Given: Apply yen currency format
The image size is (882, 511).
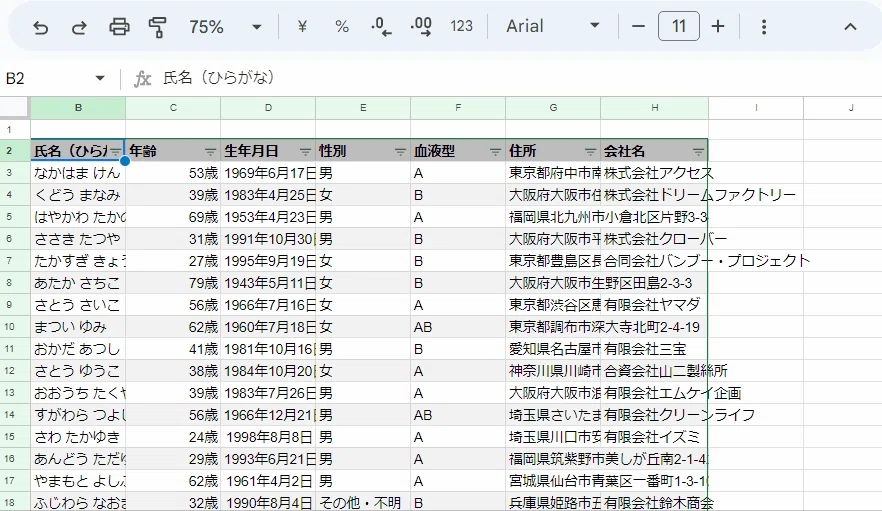Looking at the screenshot, I should (302, 26).
